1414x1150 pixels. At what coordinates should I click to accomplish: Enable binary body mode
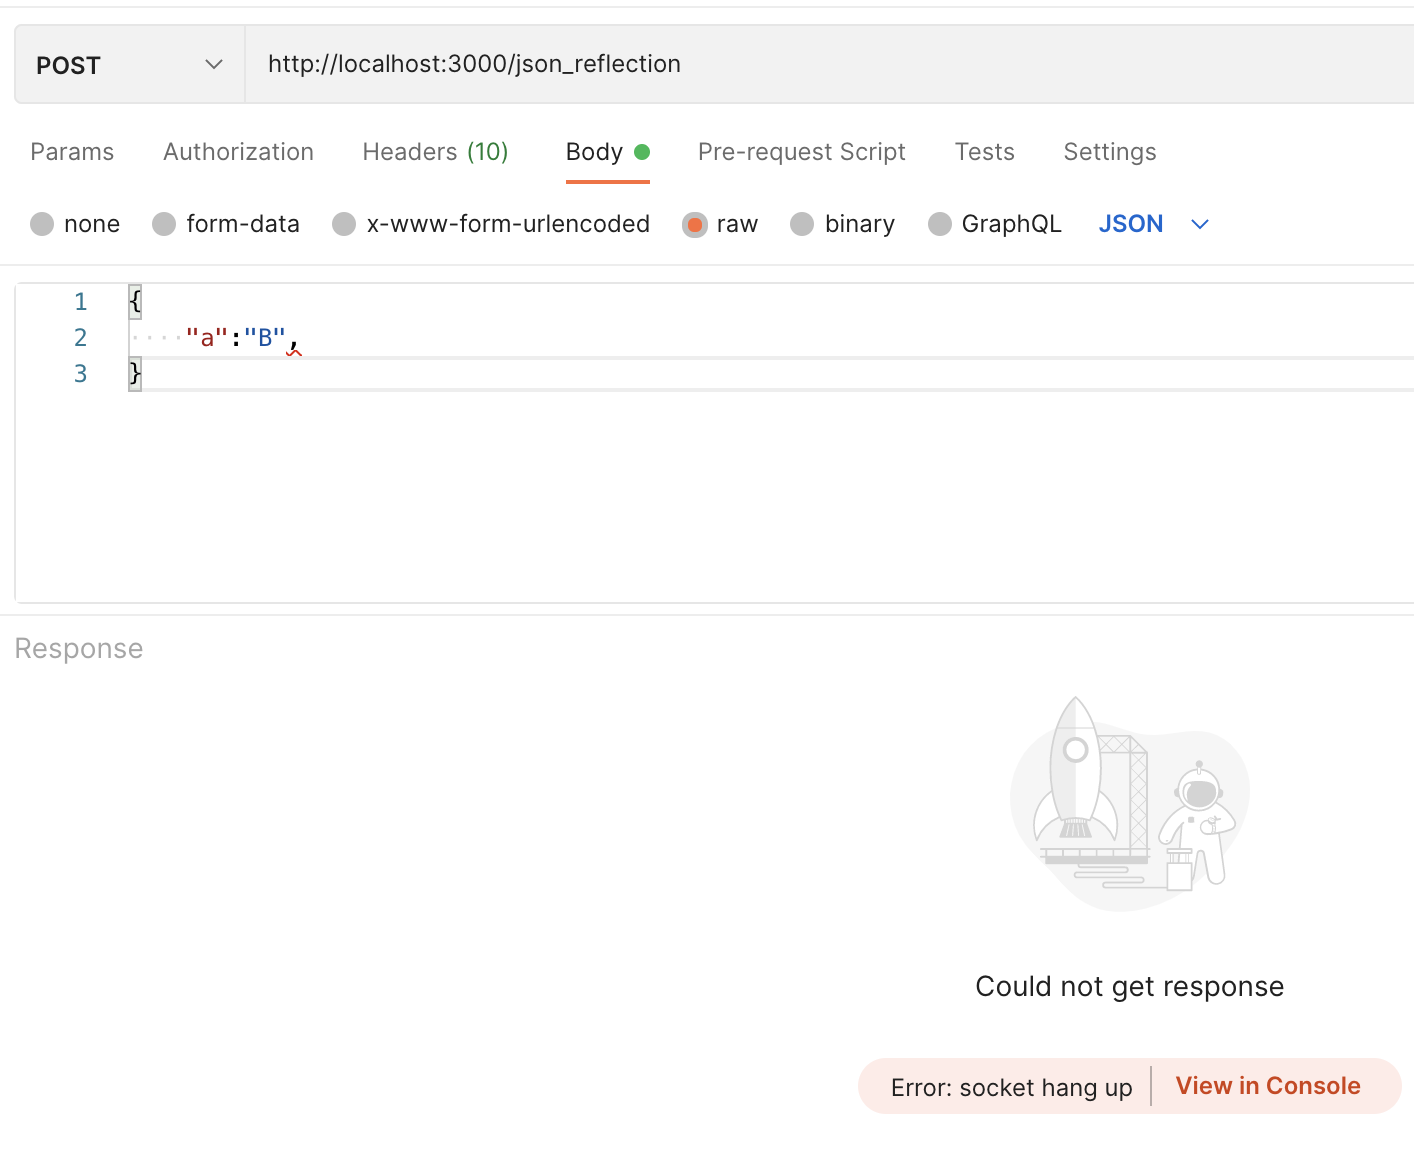(802, 224)
